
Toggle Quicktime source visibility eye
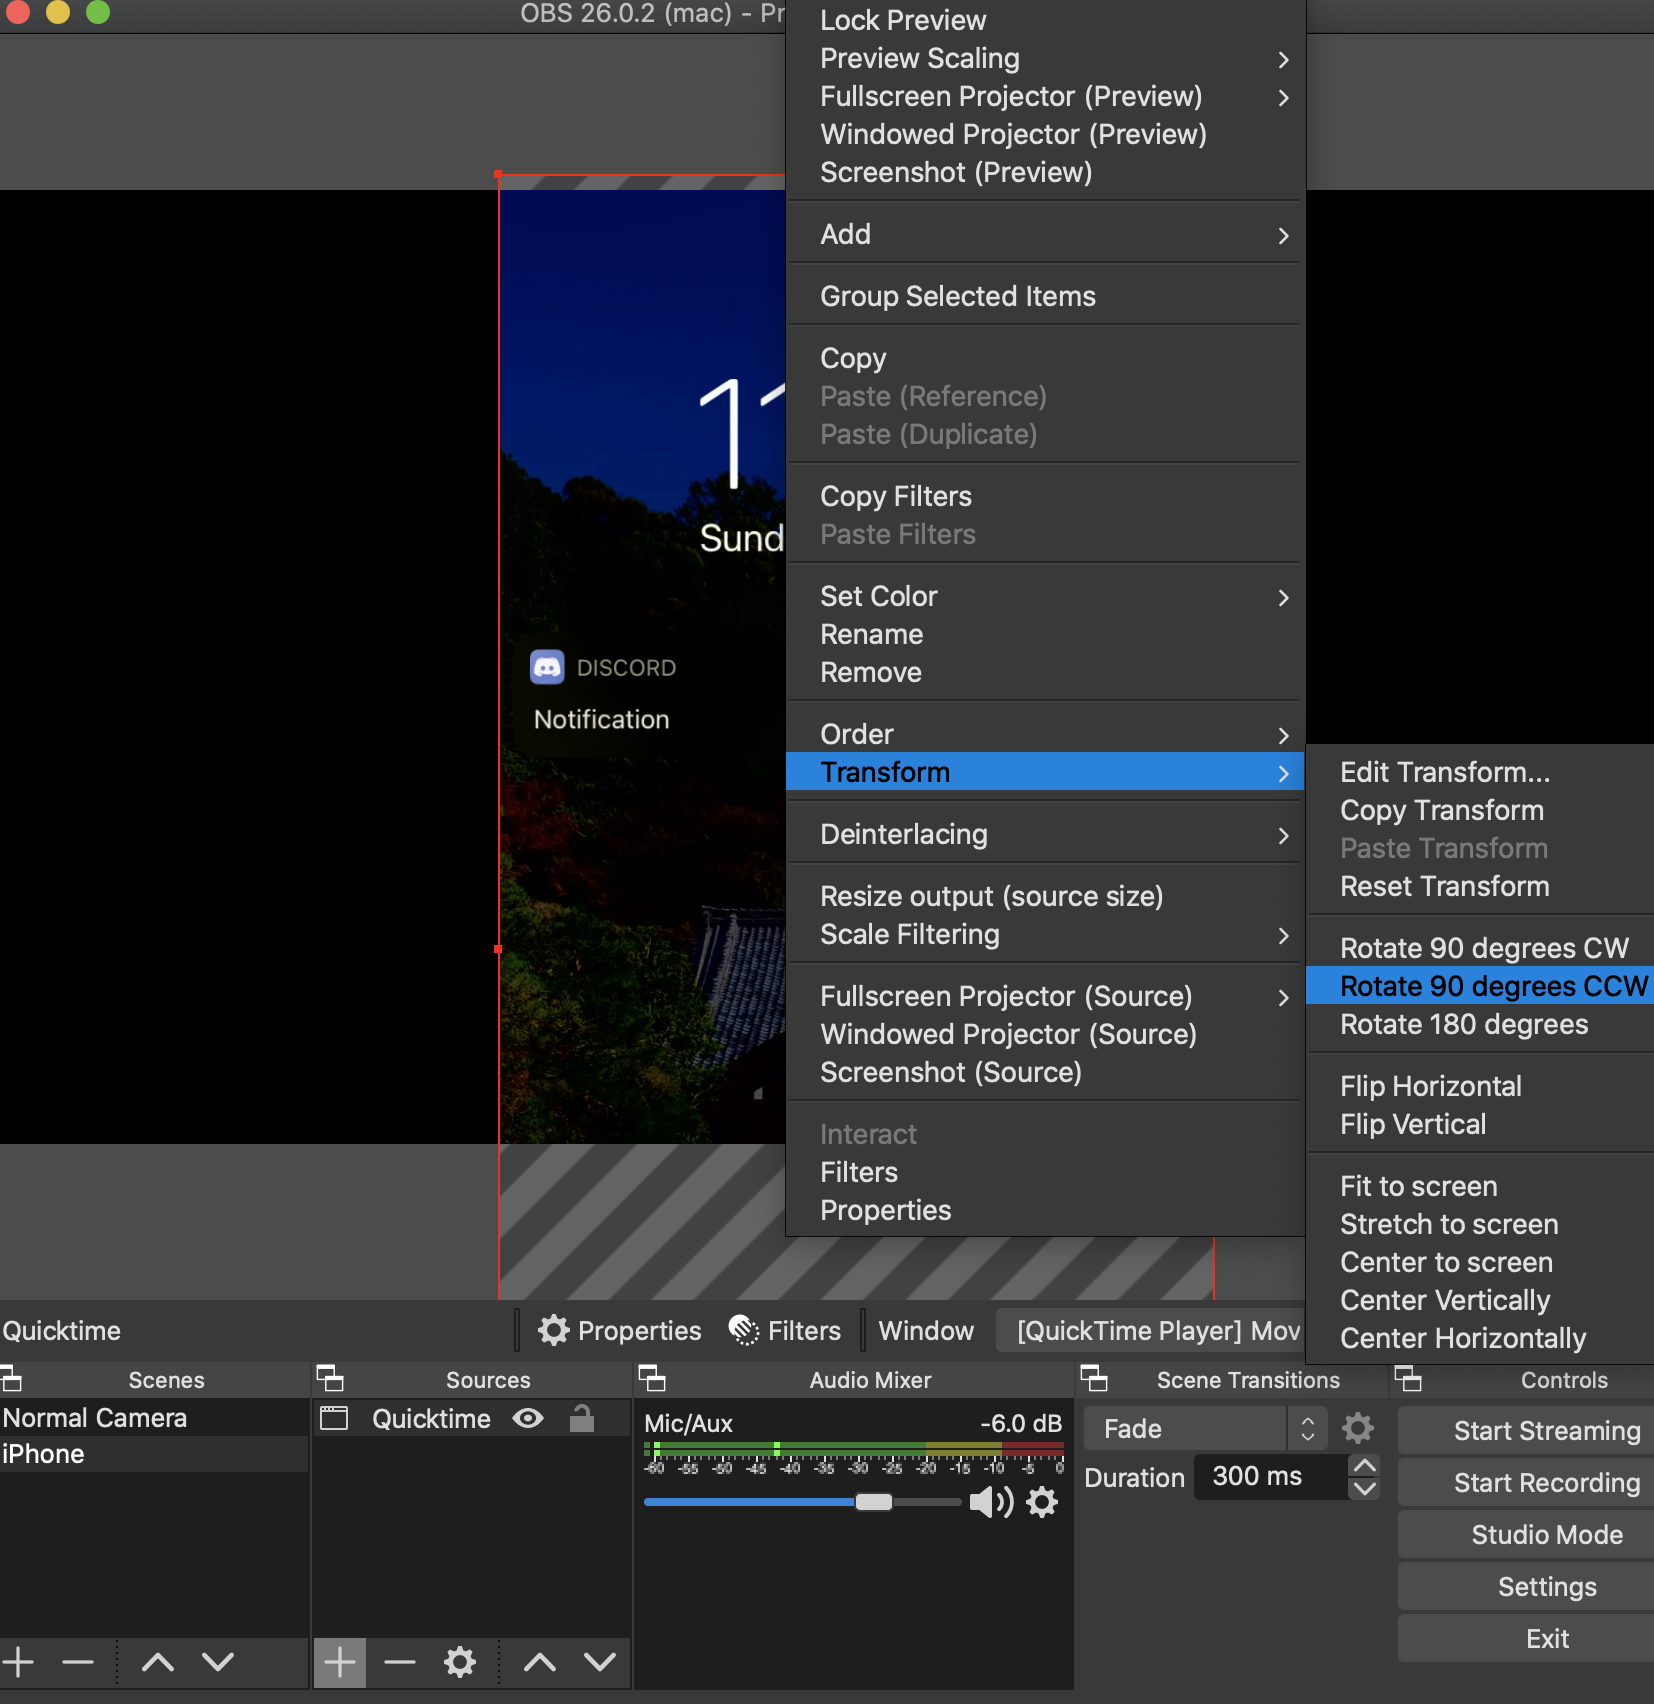coord(528,1418)
